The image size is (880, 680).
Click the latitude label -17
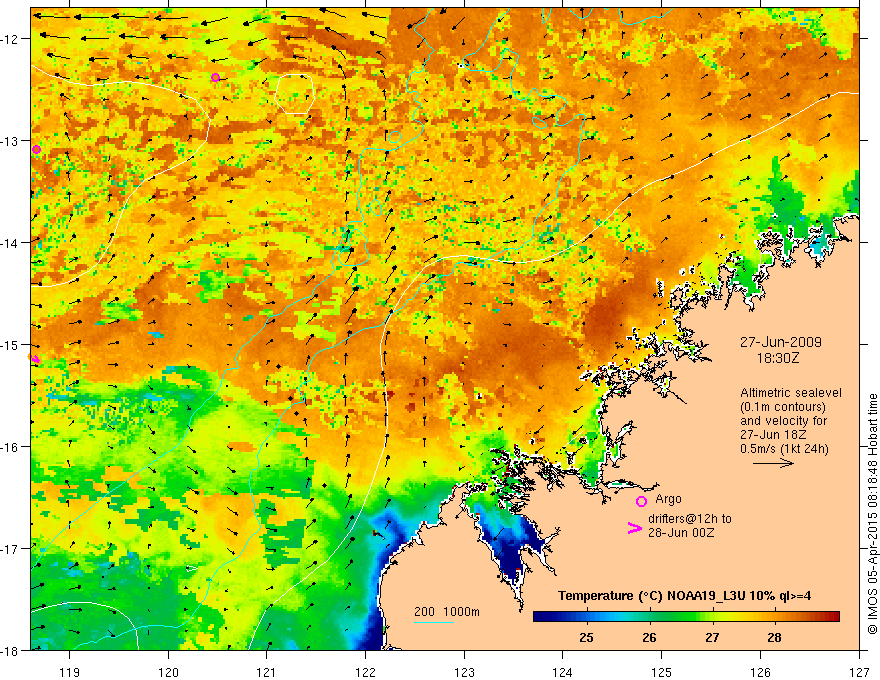(11, 549)
